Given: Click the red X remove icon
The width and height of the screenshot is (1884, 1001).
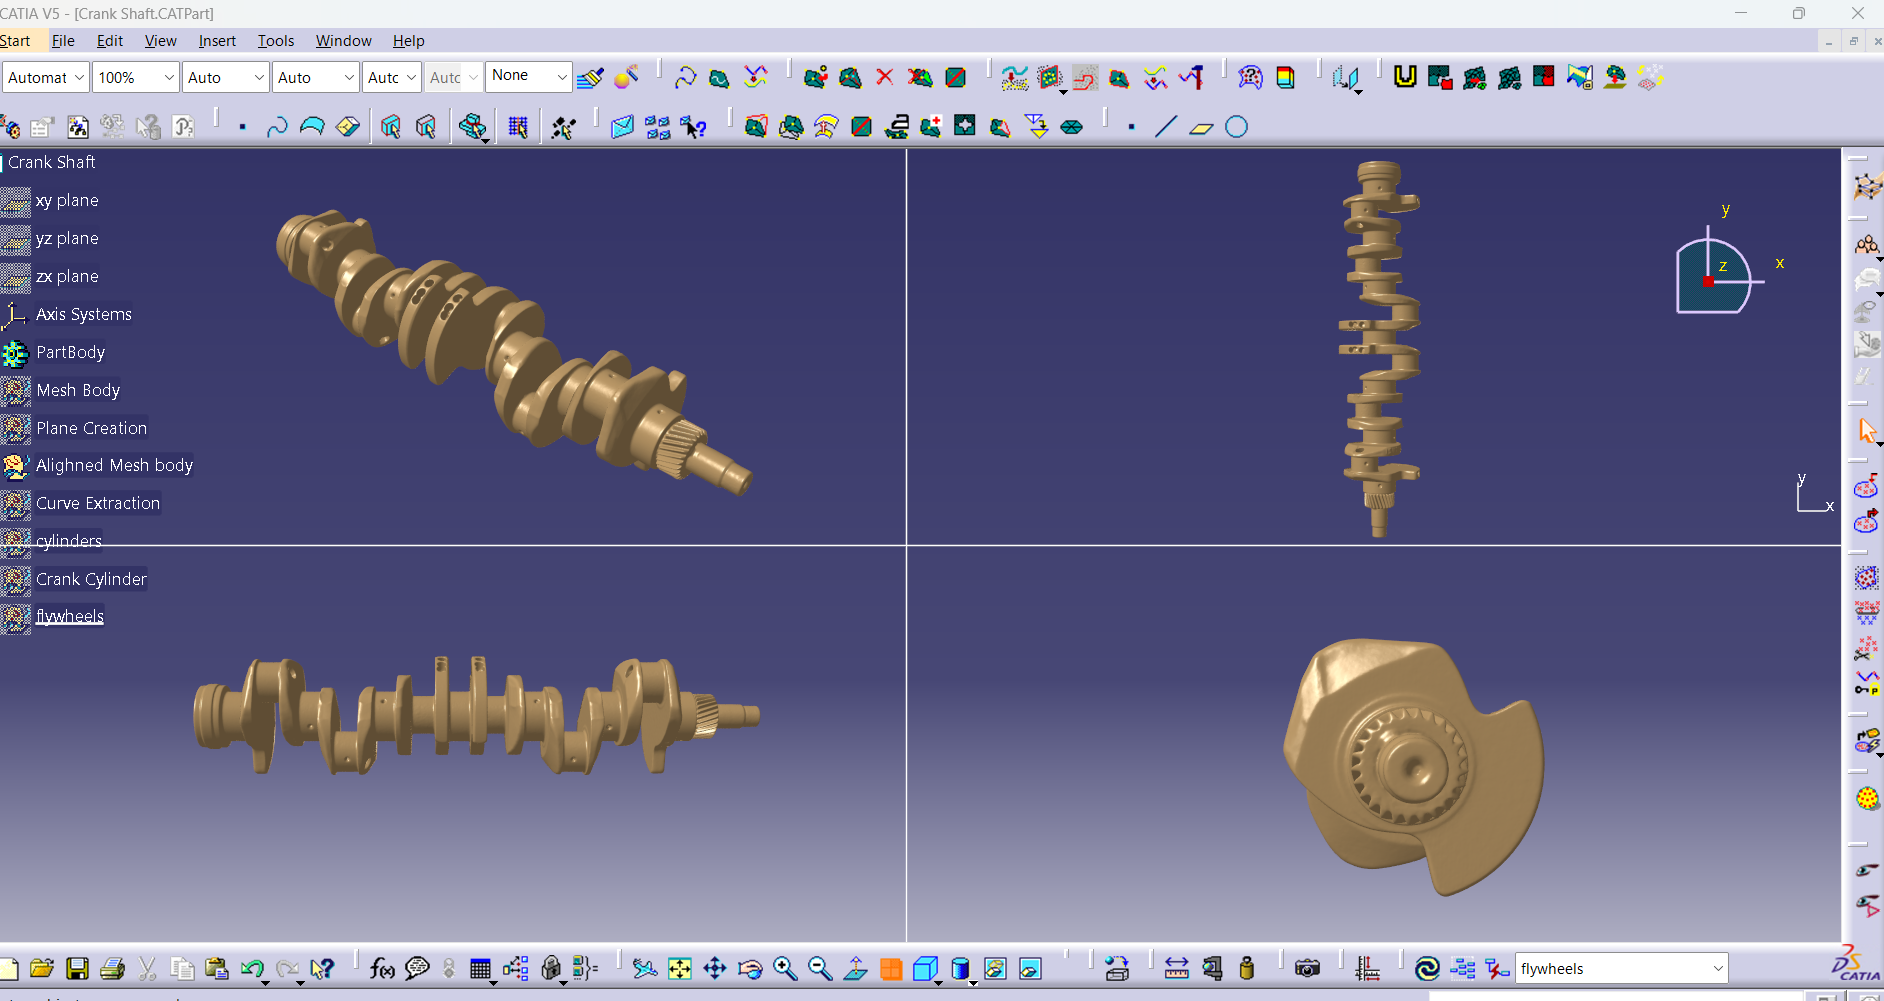Looking at the screenshot, I should point(885,77).
